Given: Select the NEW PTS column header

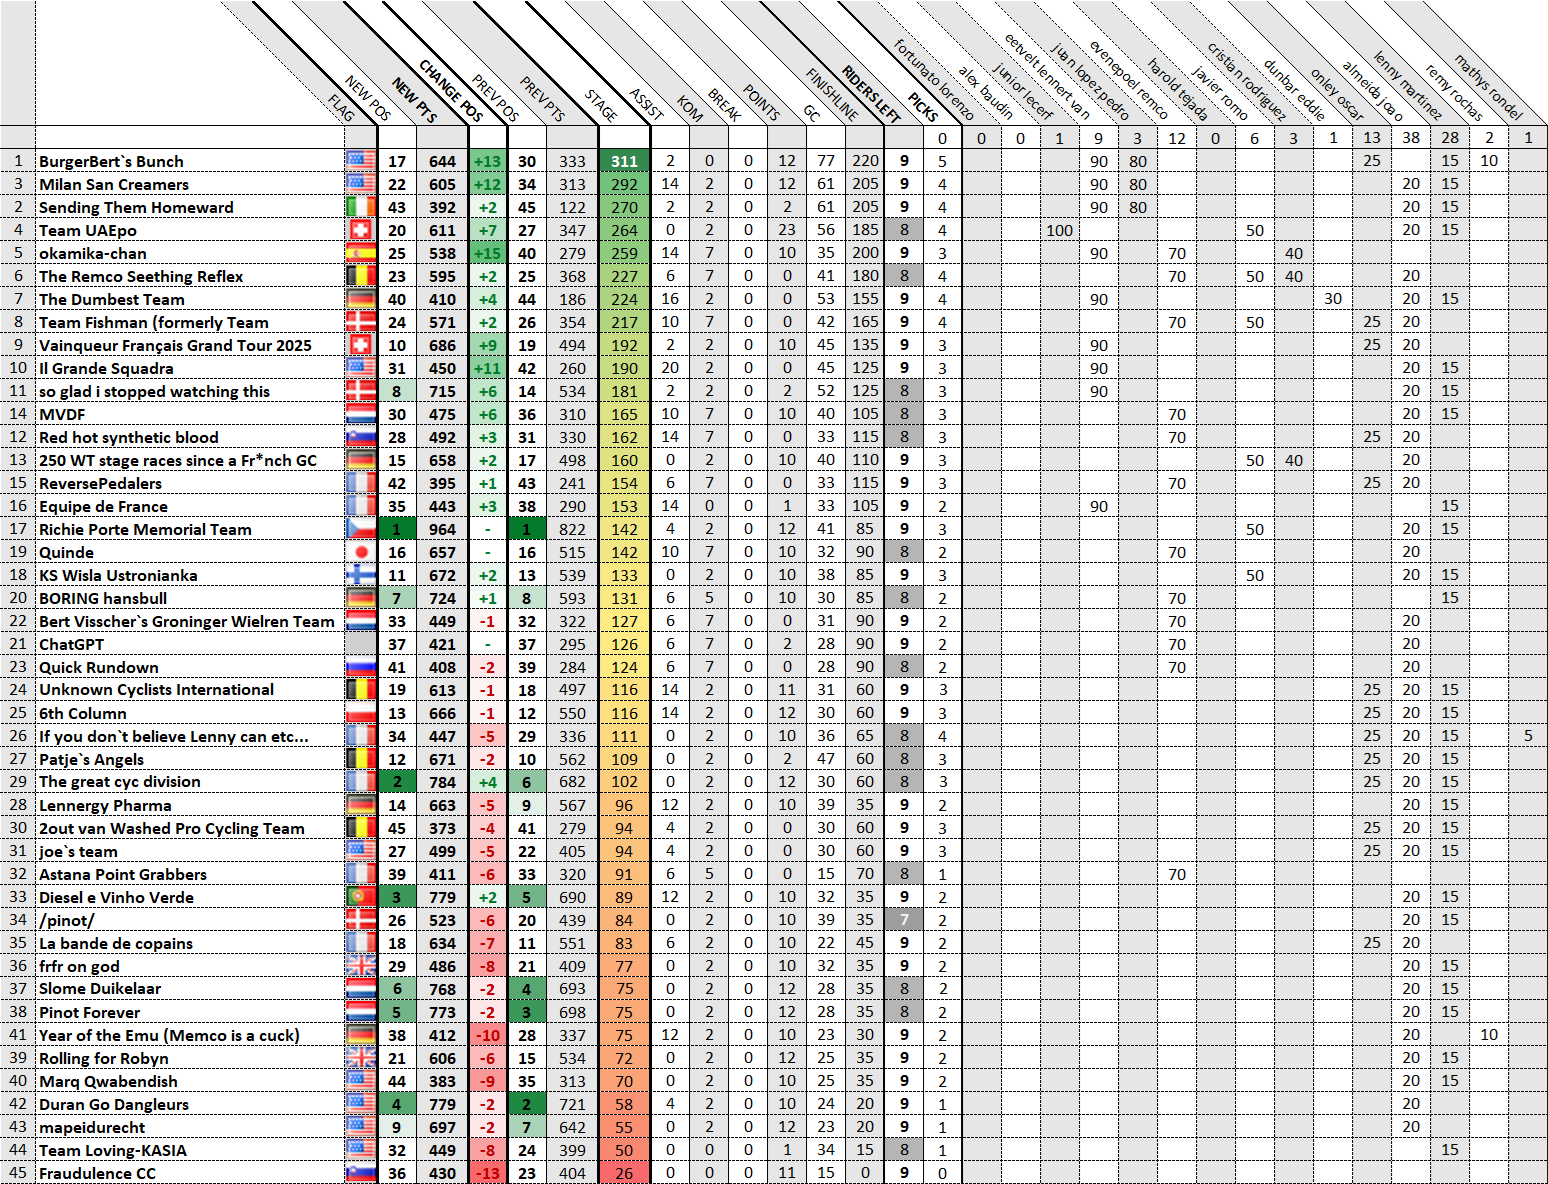Looking at the screenshot, I should (x=414, y=100).
